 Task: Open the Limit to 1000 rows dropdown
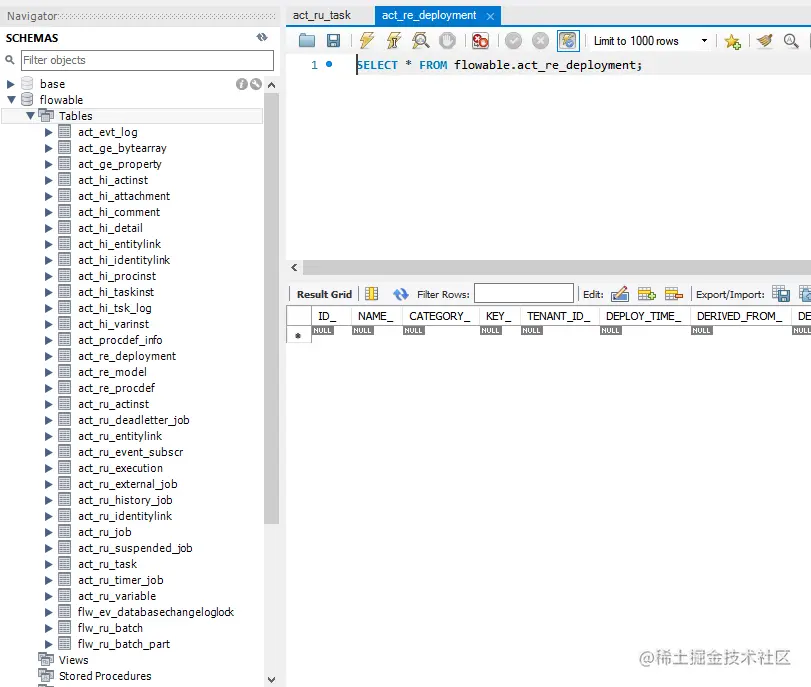706,40
